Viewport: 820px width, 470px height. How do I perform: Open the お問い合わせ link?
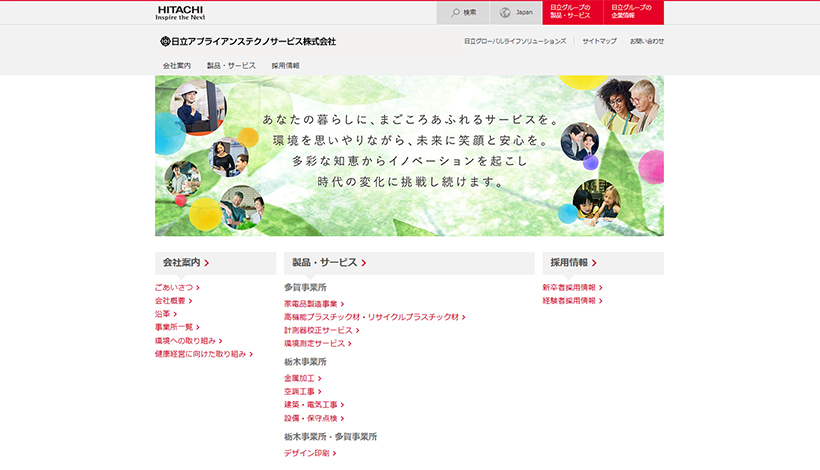(x=647, y=41)
